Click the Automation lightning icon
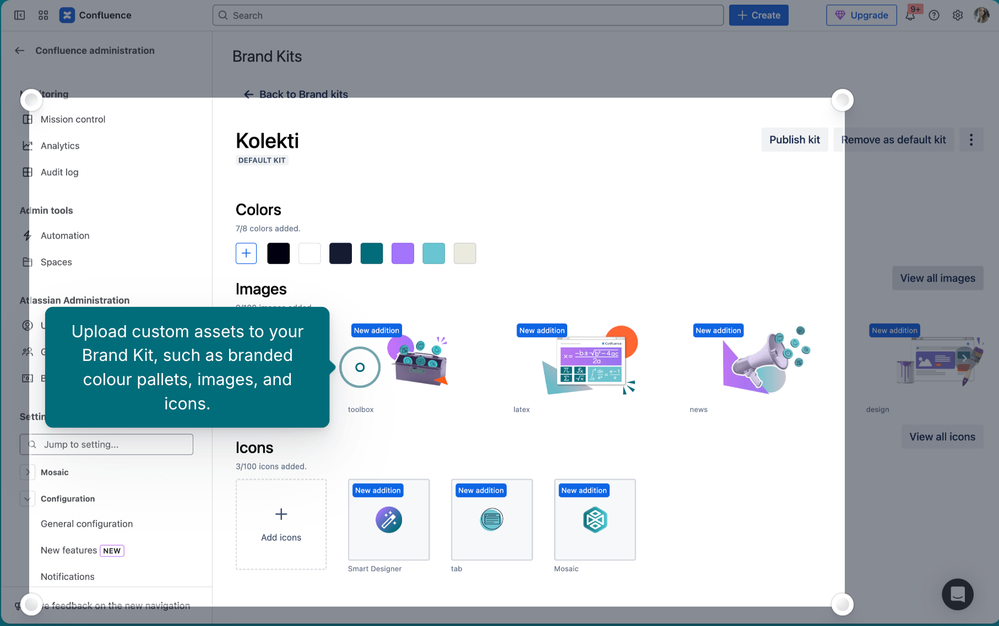The width and height of the screenshot is (999, 626). (27, 236)
